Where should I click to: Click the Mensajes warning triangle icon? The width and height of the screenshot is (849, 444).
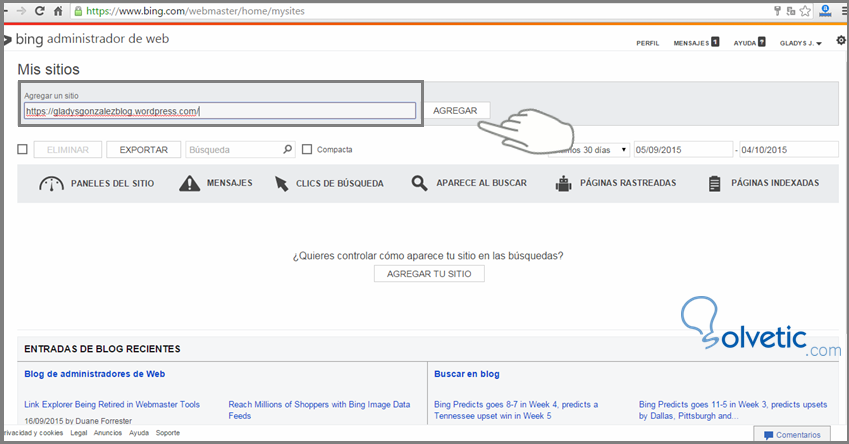click(189, 183)
